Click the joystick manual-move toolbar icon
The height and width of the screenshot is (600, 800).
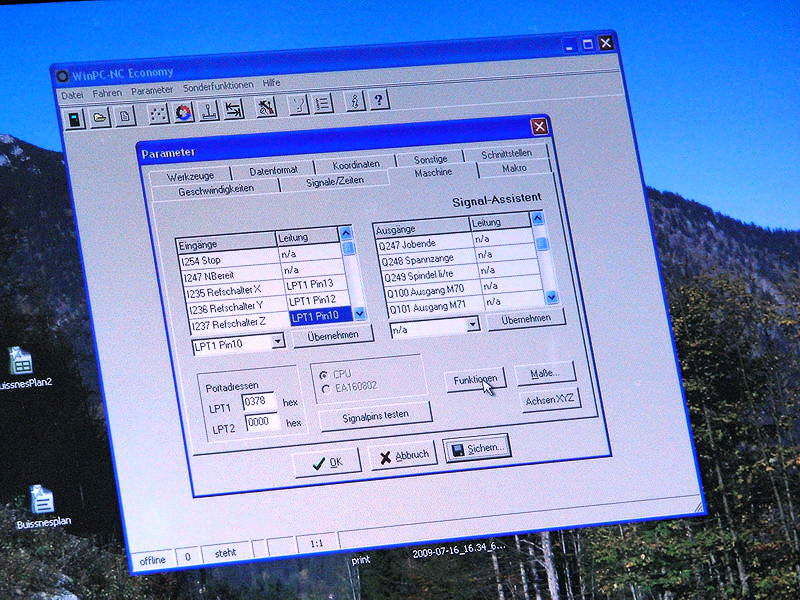click(209, 111)
